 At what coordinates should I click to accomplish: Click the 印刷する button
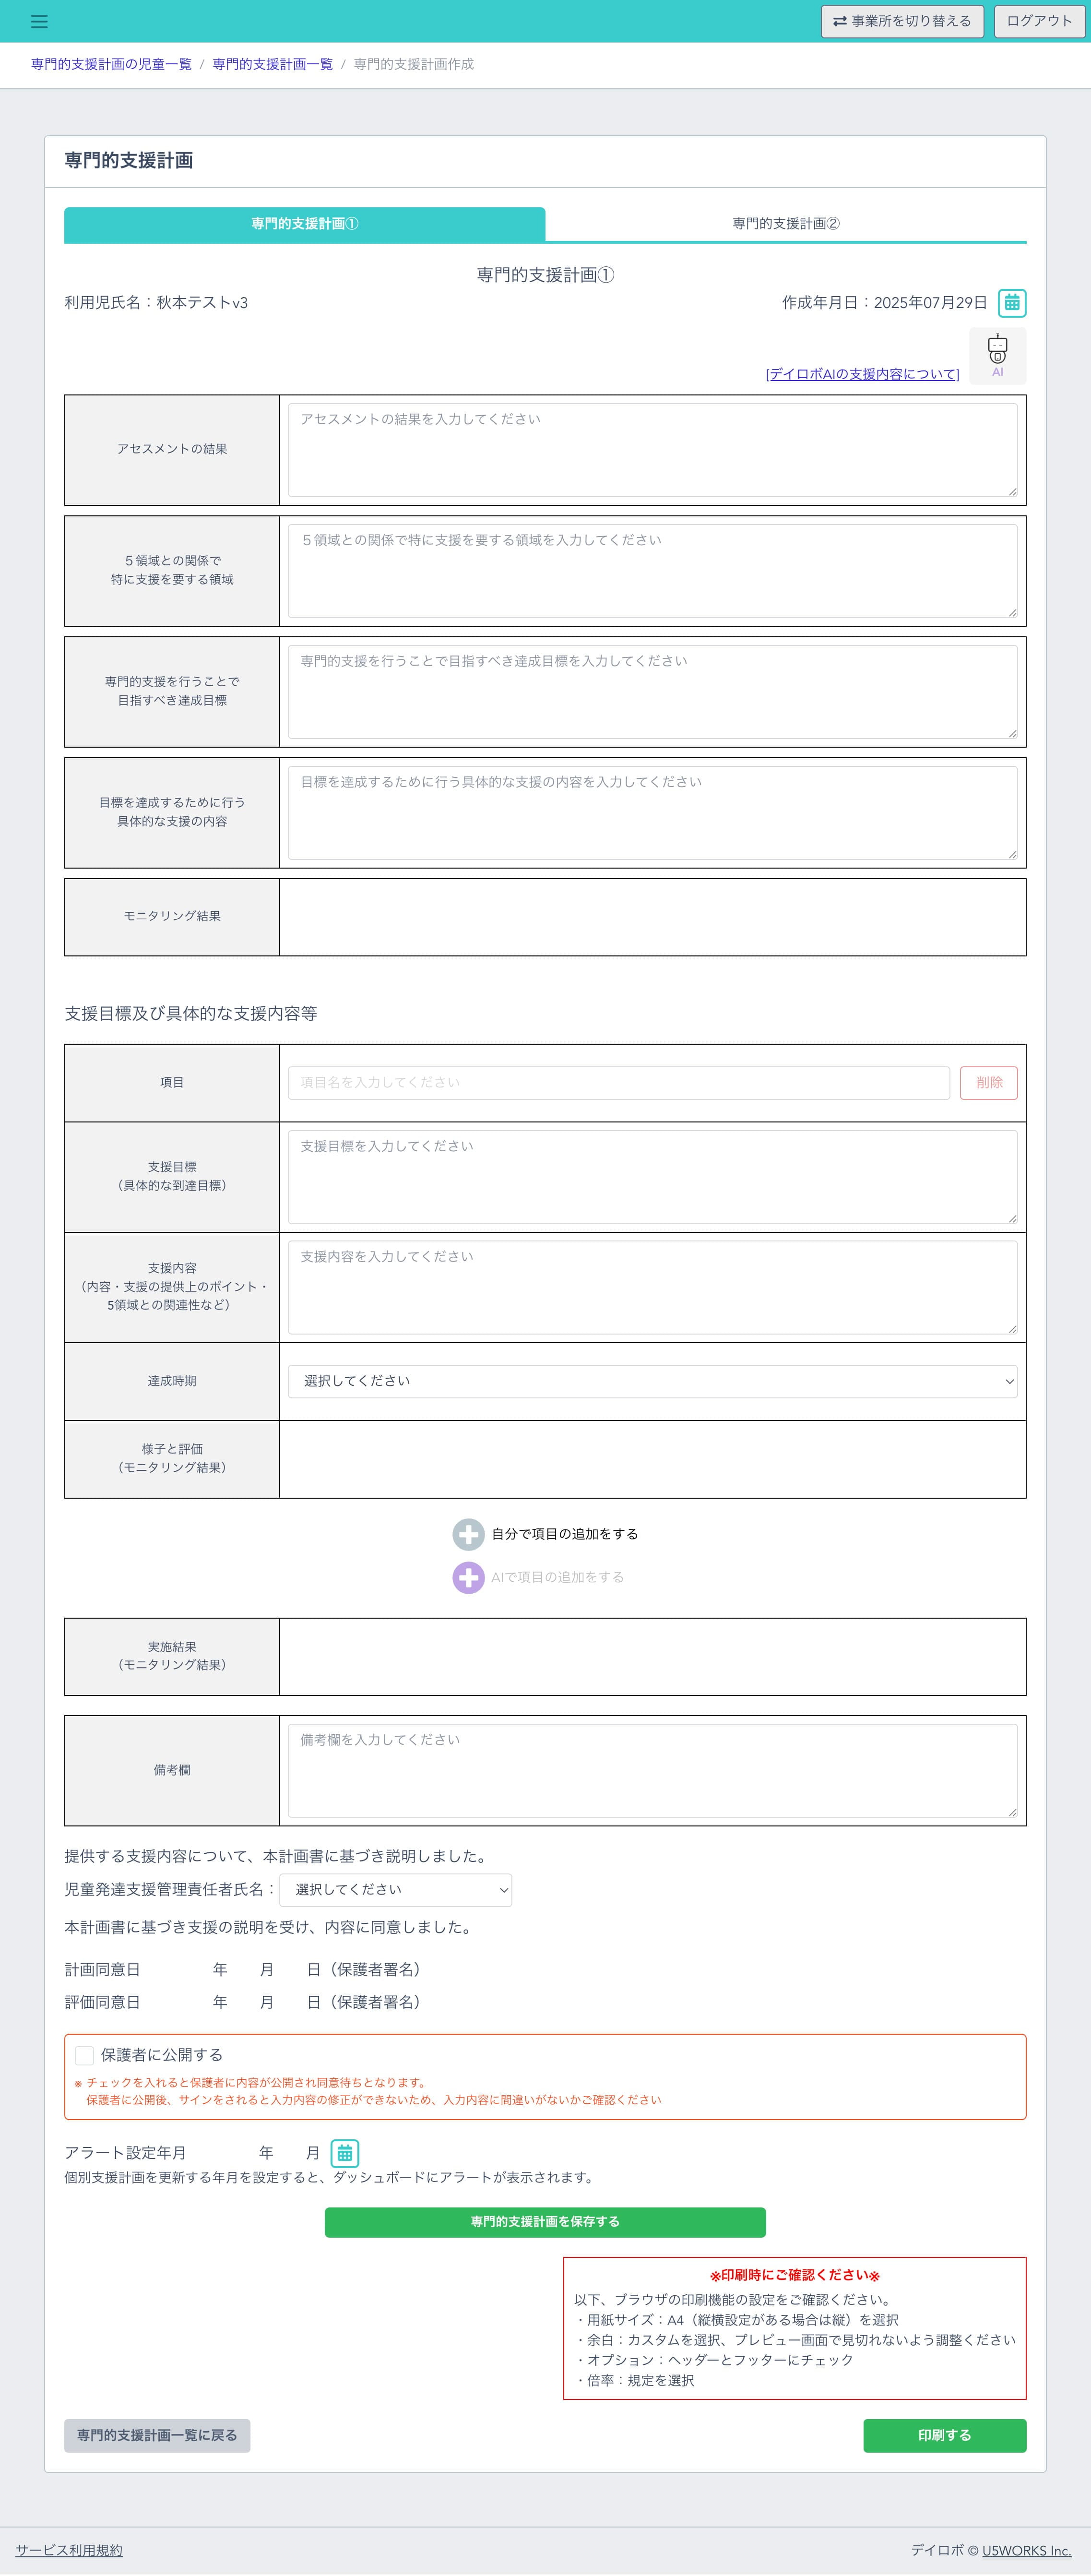(944, 2435)
